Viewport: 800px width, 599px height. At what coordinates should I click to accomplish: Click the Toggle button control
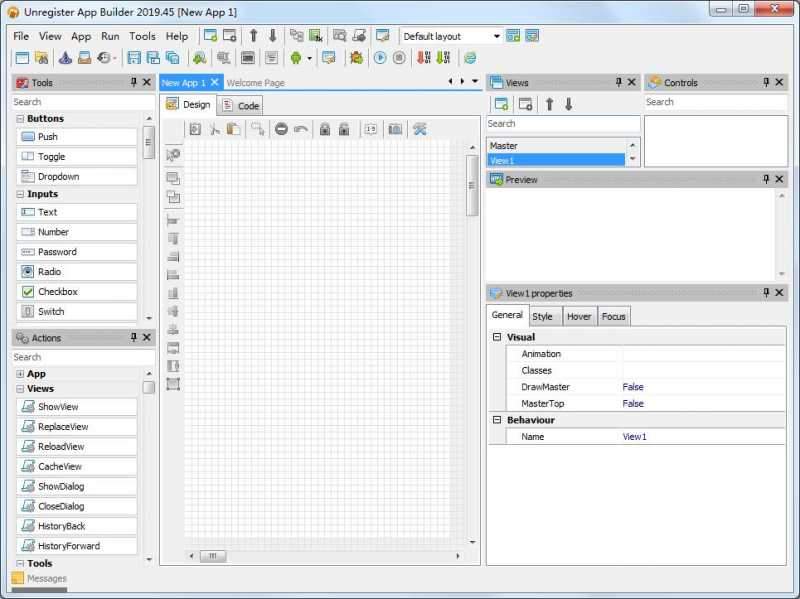tap(50, 156)
